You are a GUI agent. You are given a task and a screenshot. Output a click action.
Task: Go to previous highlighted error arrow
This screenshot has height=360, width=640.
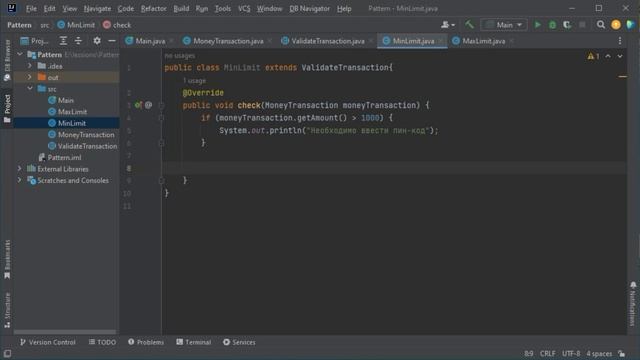click(x=608, y=56)
